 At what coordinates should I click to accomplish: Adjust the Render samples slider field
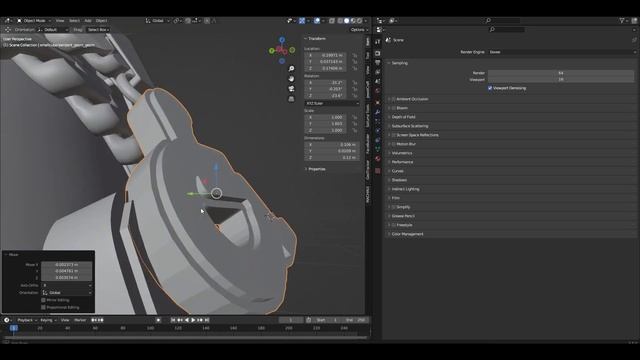tap(561, 73)
